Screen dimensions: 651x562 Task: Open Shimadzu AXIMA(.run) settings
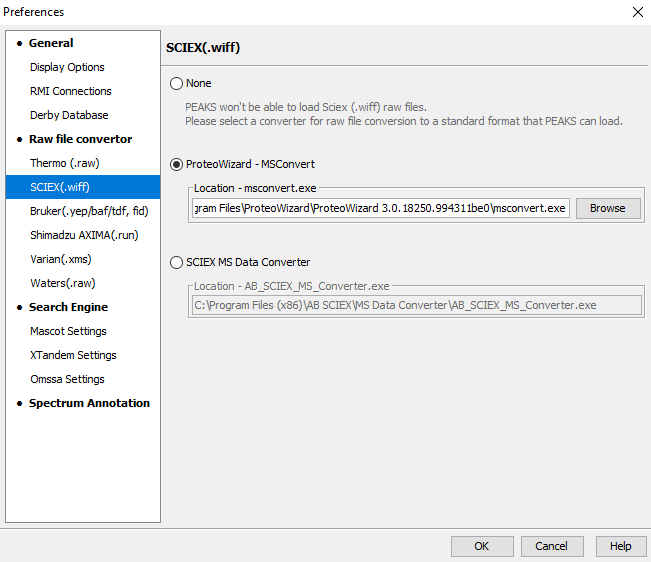coord(84,235)
